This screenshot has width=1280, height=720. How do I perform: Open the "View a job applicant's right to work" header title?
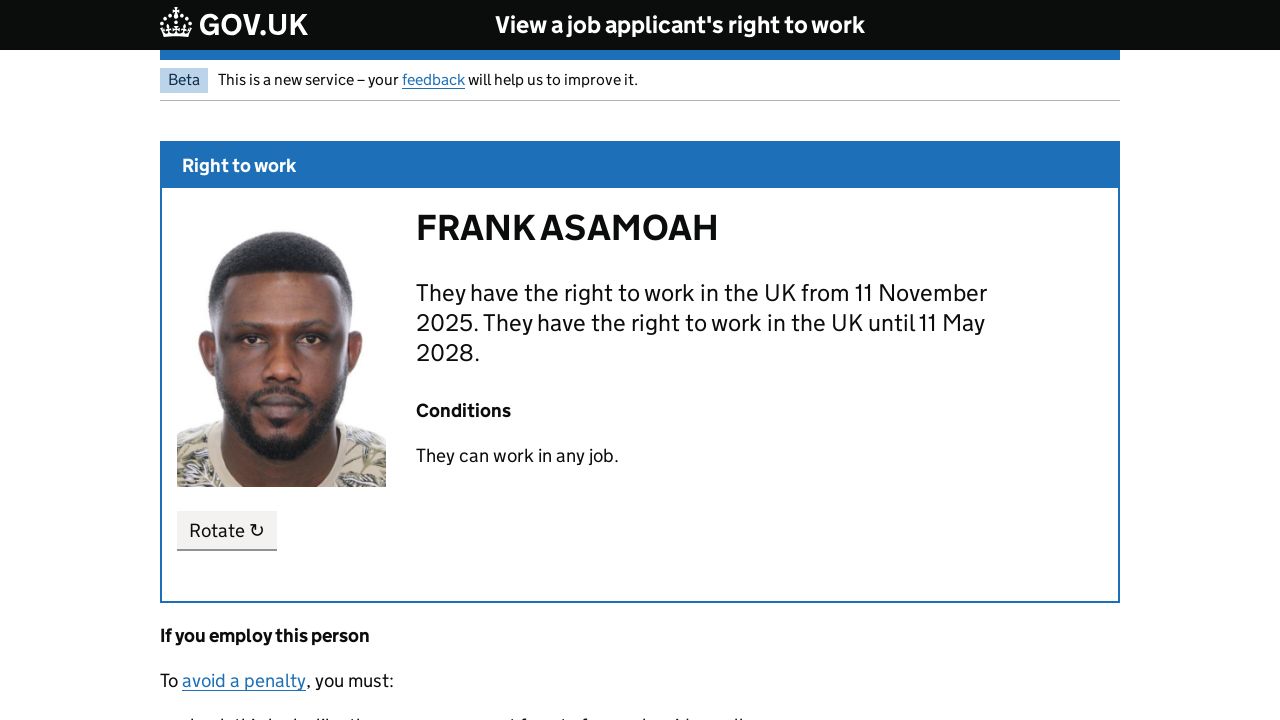point(679,25)
